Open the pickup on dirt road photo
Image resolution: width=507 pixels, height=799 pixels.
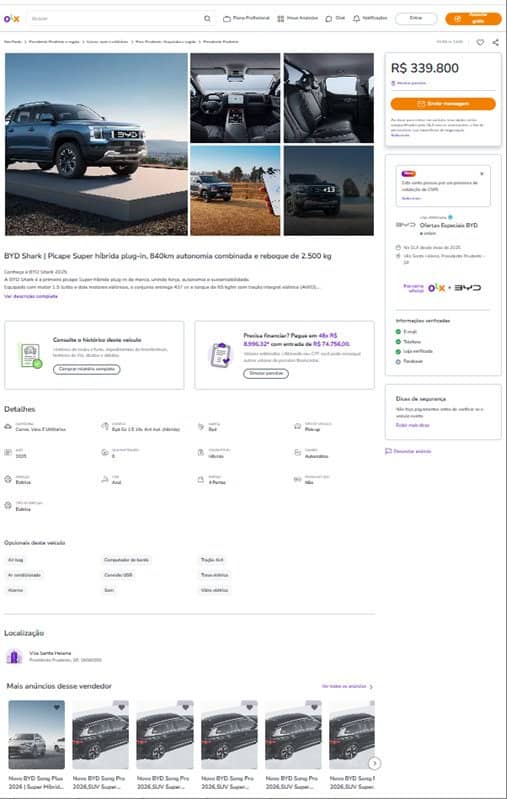pyautogui.click(x=235, y=191)
